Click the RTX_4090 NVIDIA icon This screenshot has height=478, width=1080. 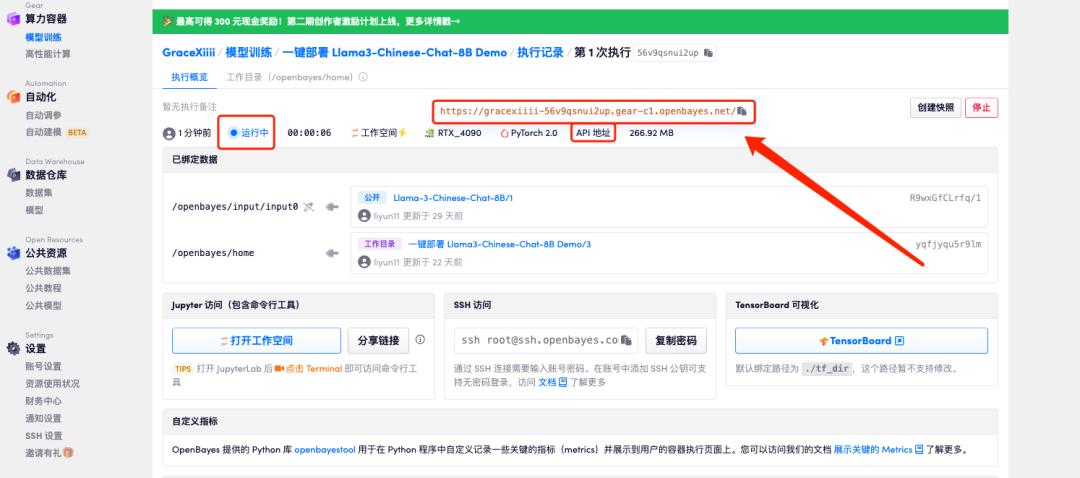(x=429, y=133)
